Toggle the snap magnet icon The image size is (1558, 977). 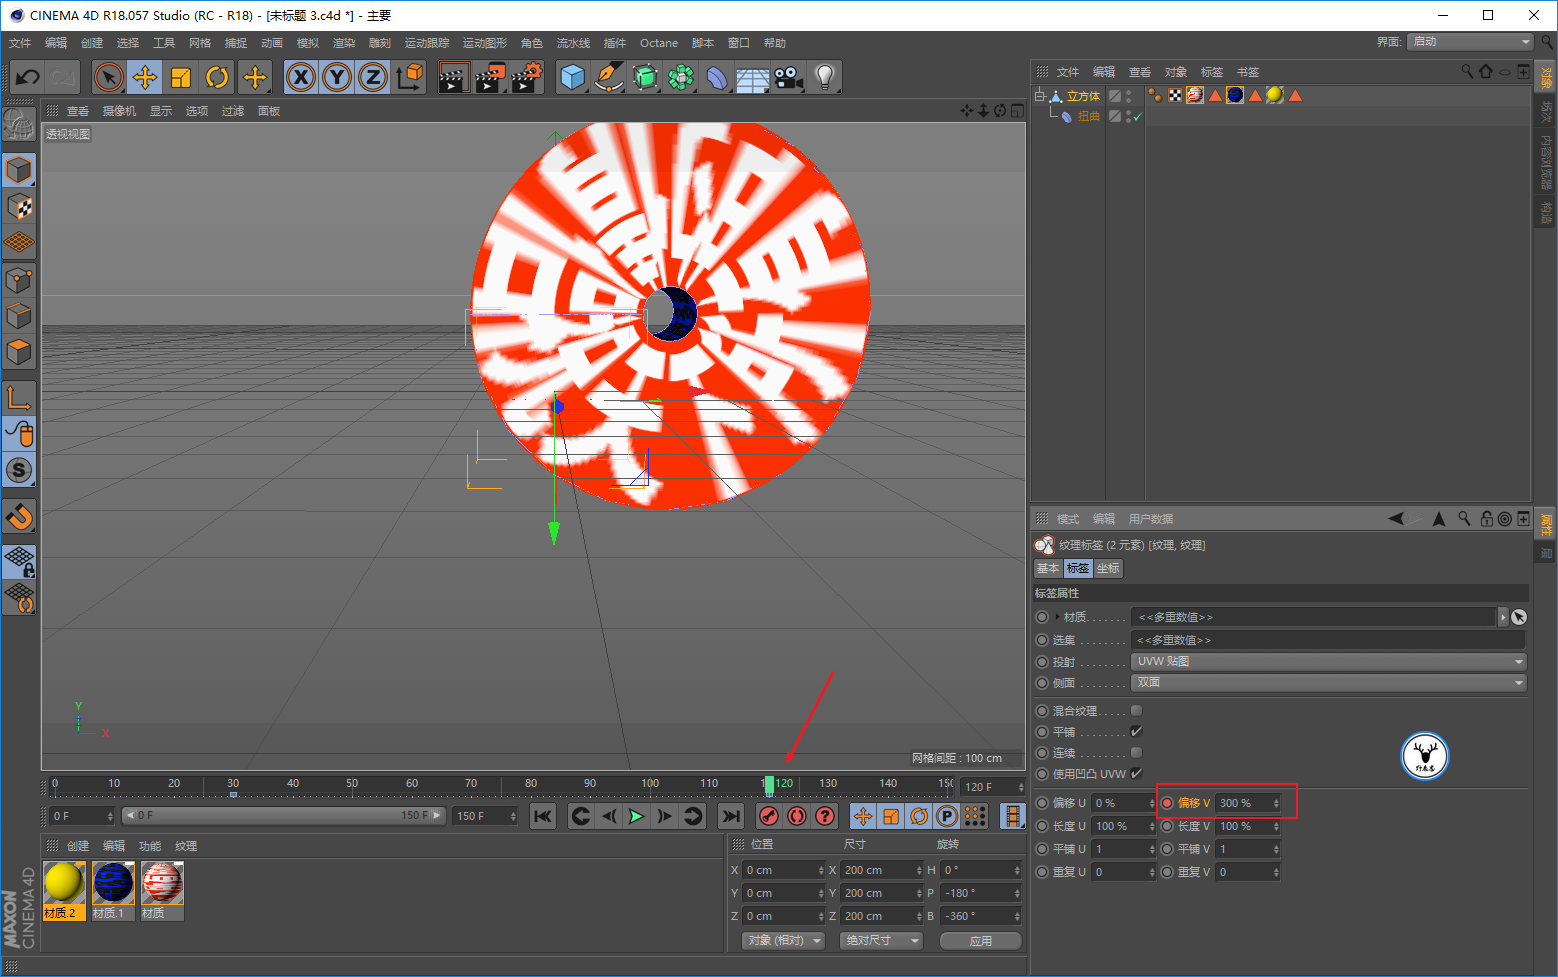pyautogui.click(x=19, y=517)
